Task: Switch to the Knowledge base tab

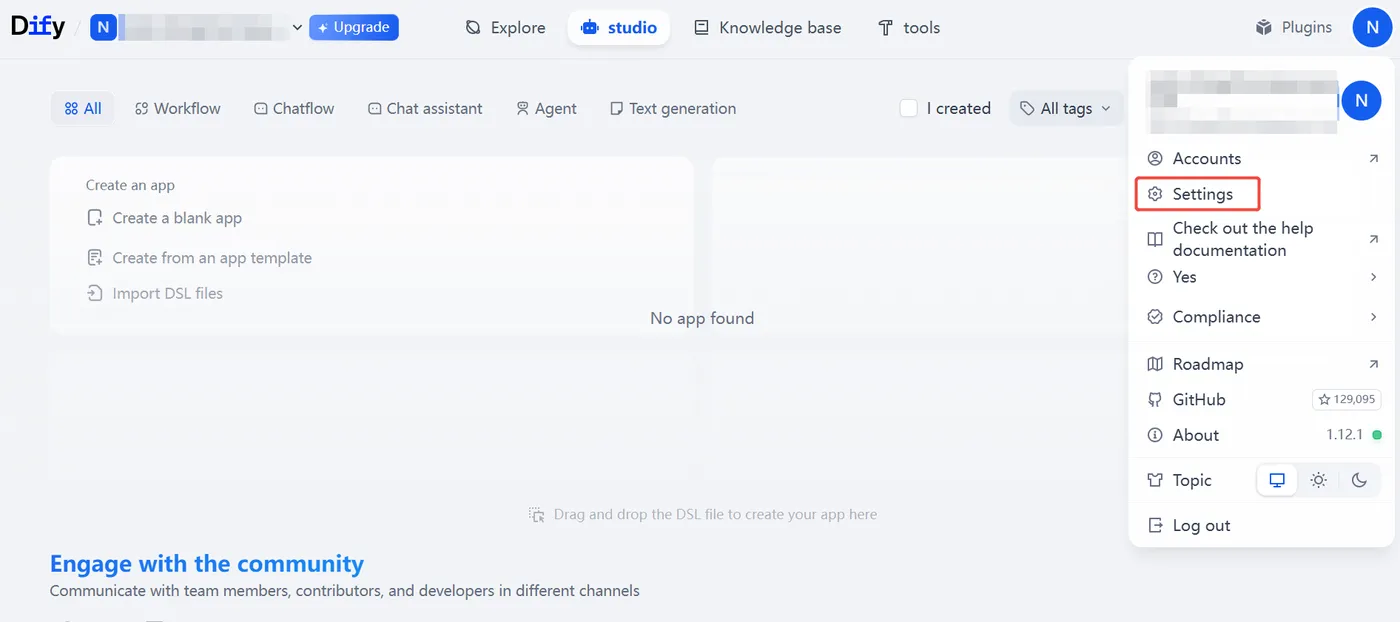Action: coord(768,28)
